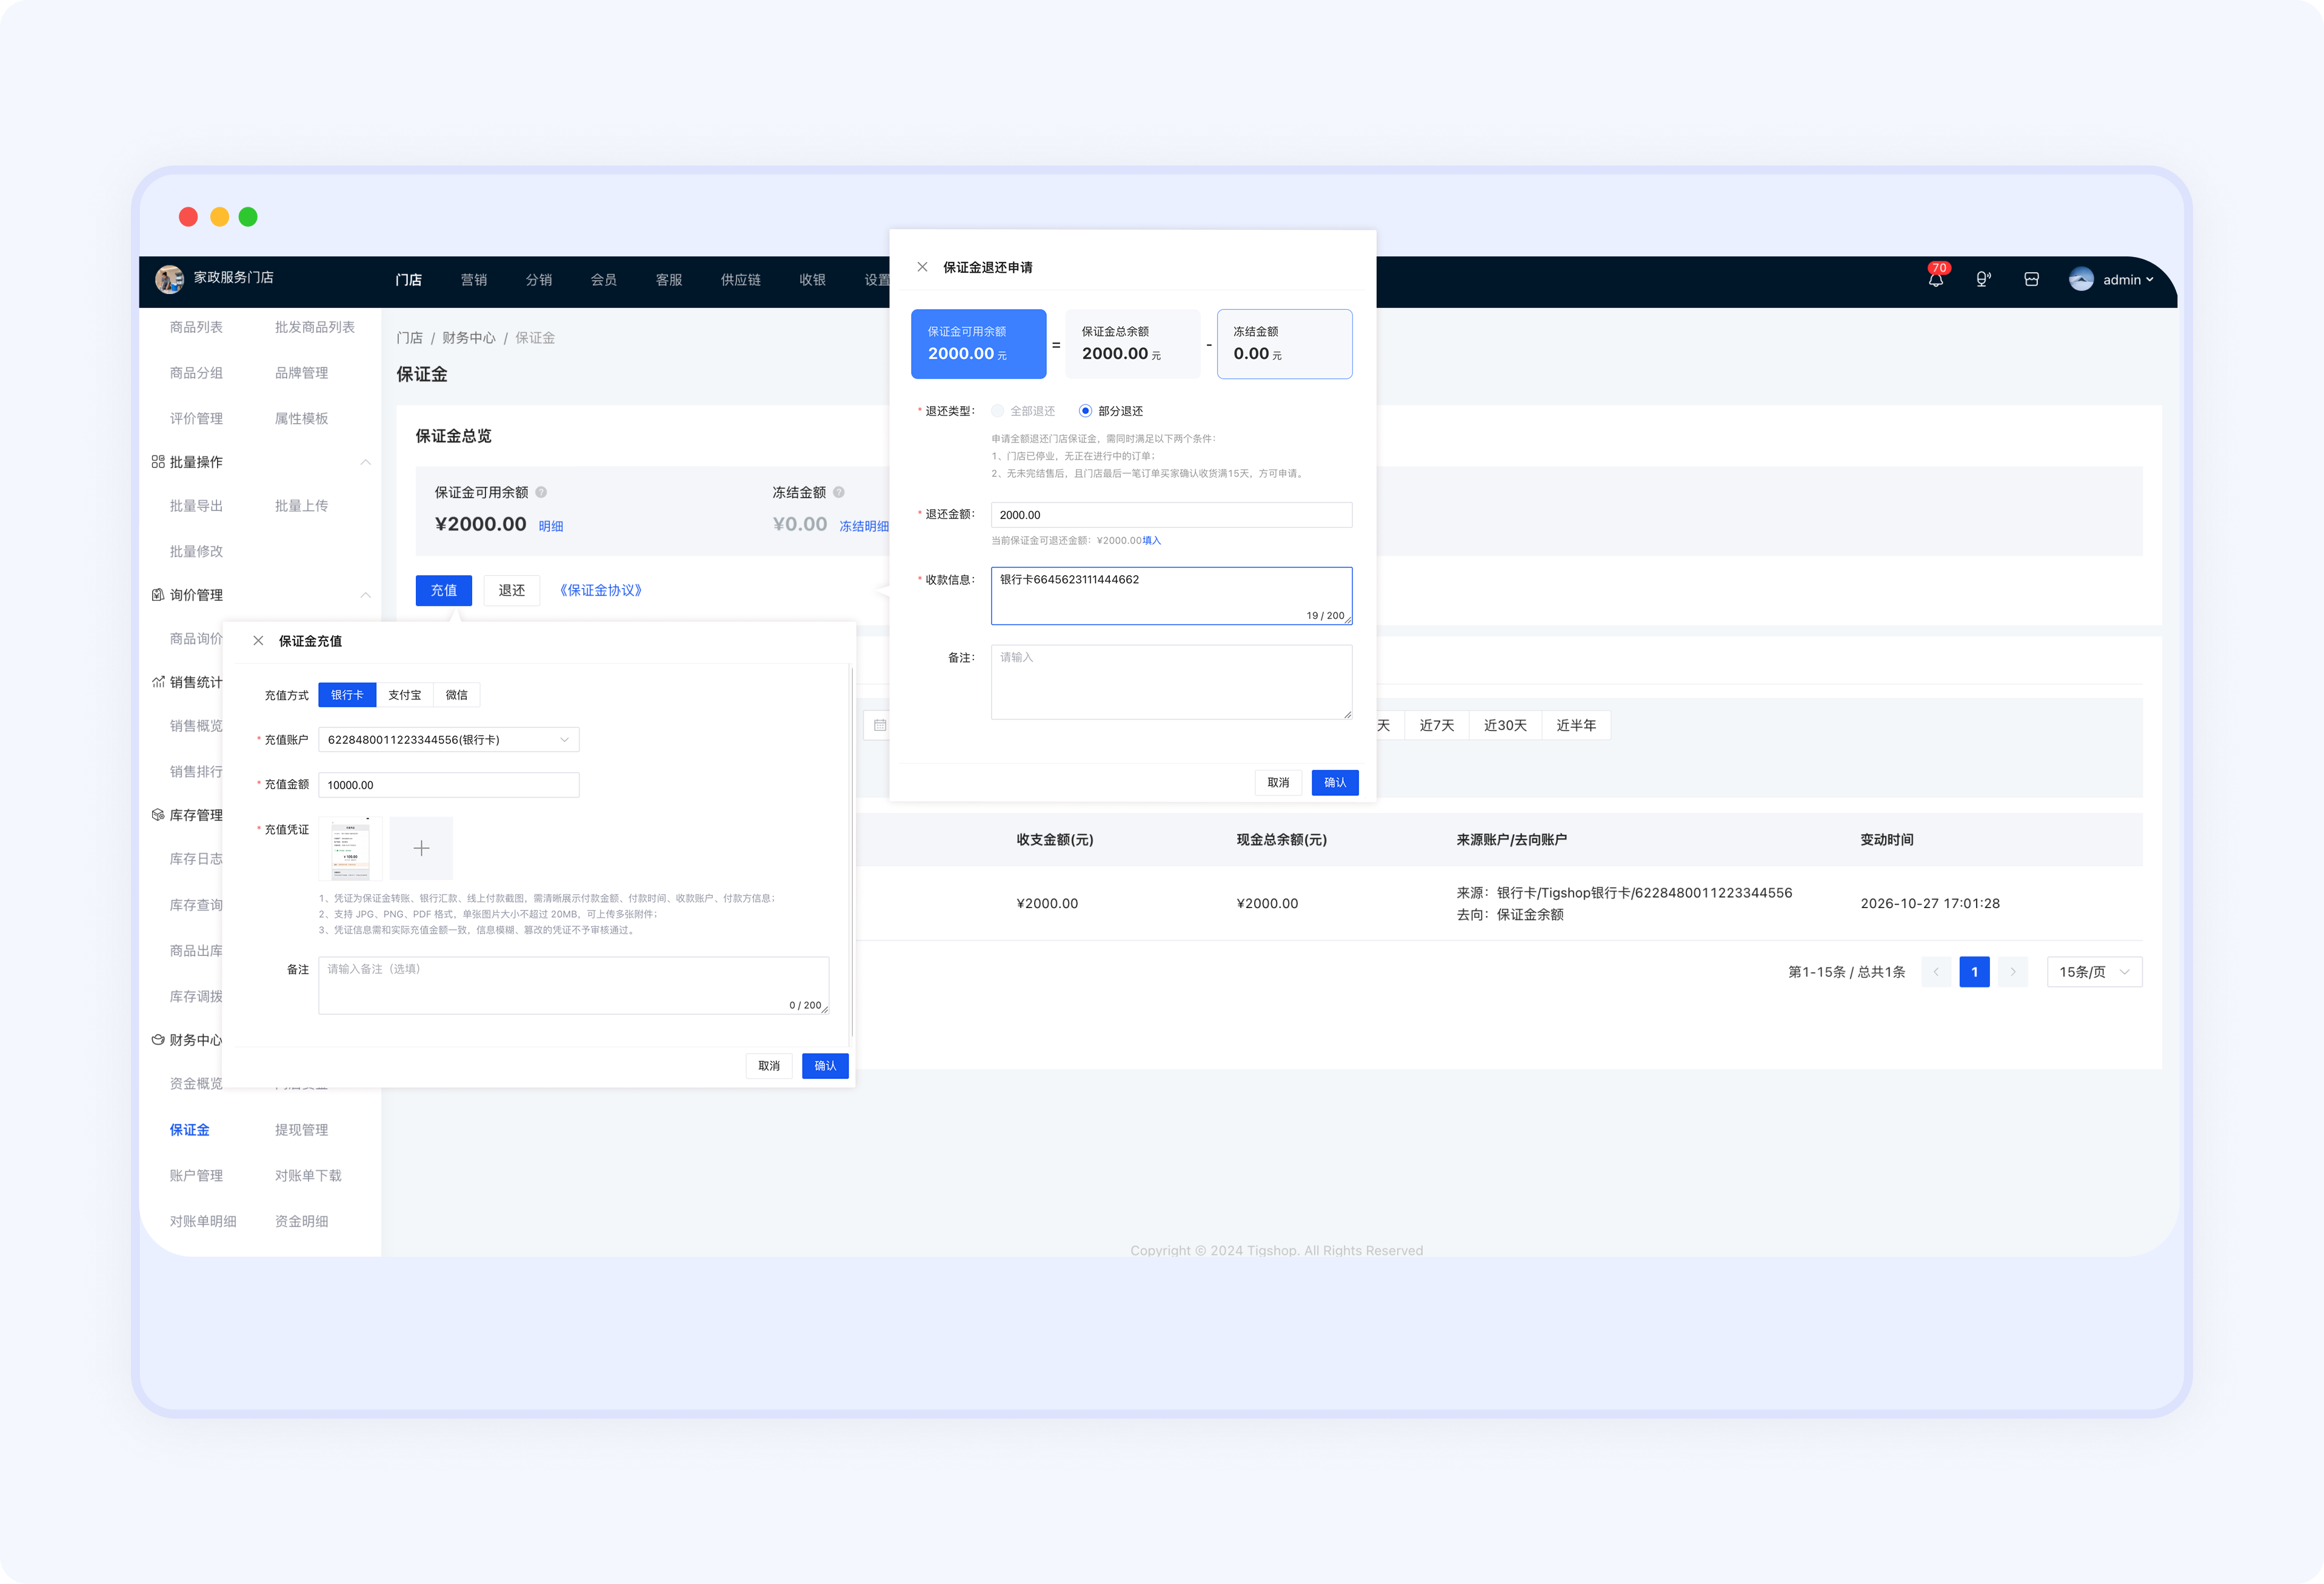Collapse the 批量操作 sidebar group
Viewport: 2324px width, 1584px height.
365,462
